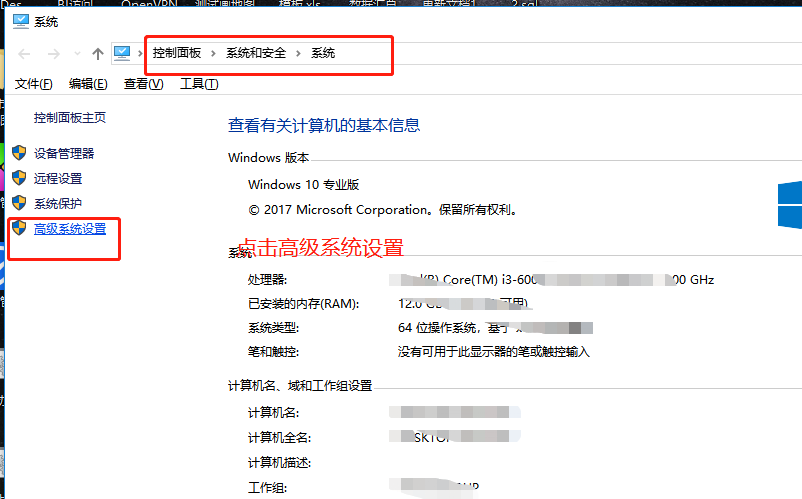Click the Forward navigation arrow
The image size is (802, 499).
coord(54,54)
